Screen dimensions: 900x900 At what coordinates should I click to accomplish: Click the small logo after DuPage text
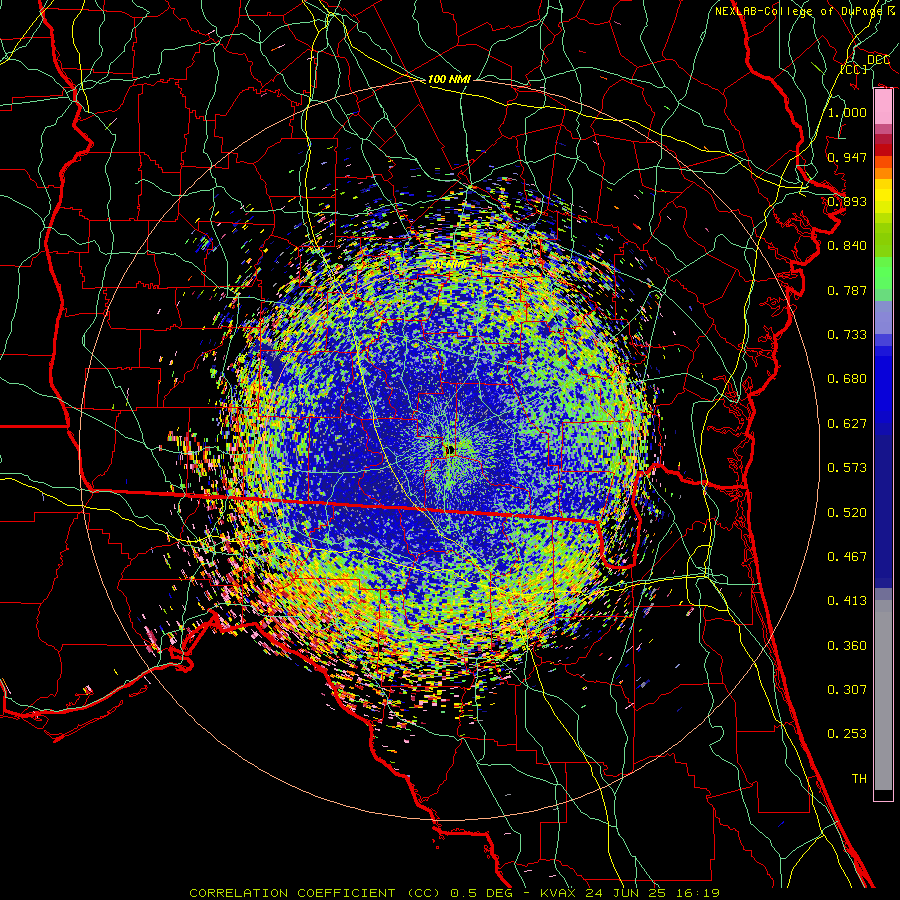pyautogui.click(x=893, y=10)
